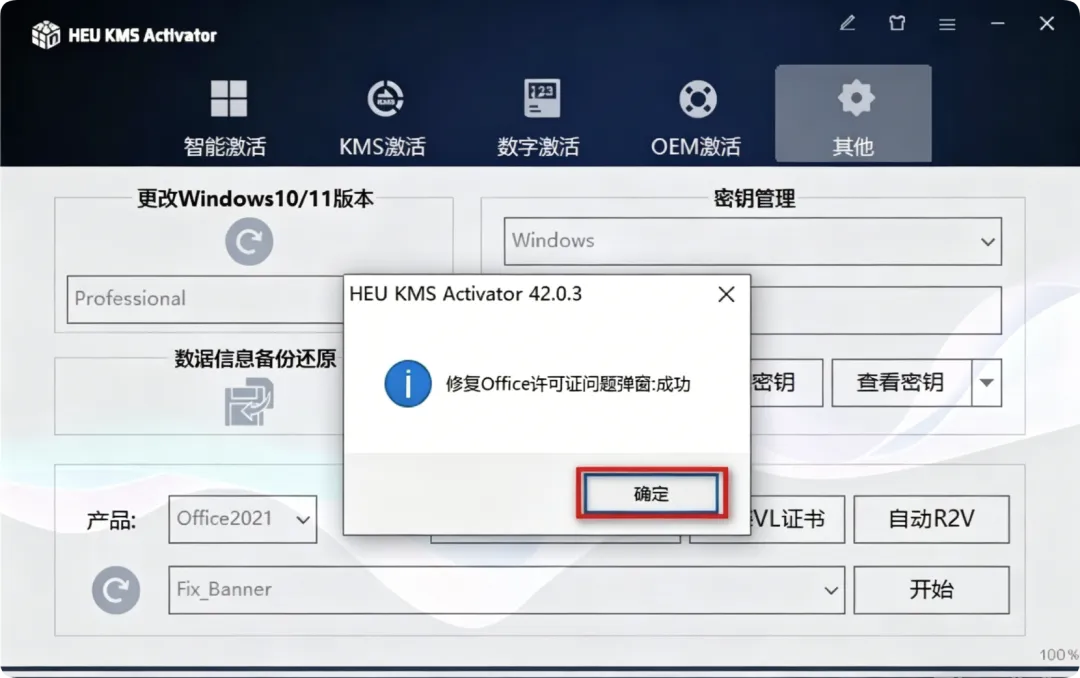Click the 产品: label
The width and height of the screenshot is (1080, 678).
pos(111,520)
